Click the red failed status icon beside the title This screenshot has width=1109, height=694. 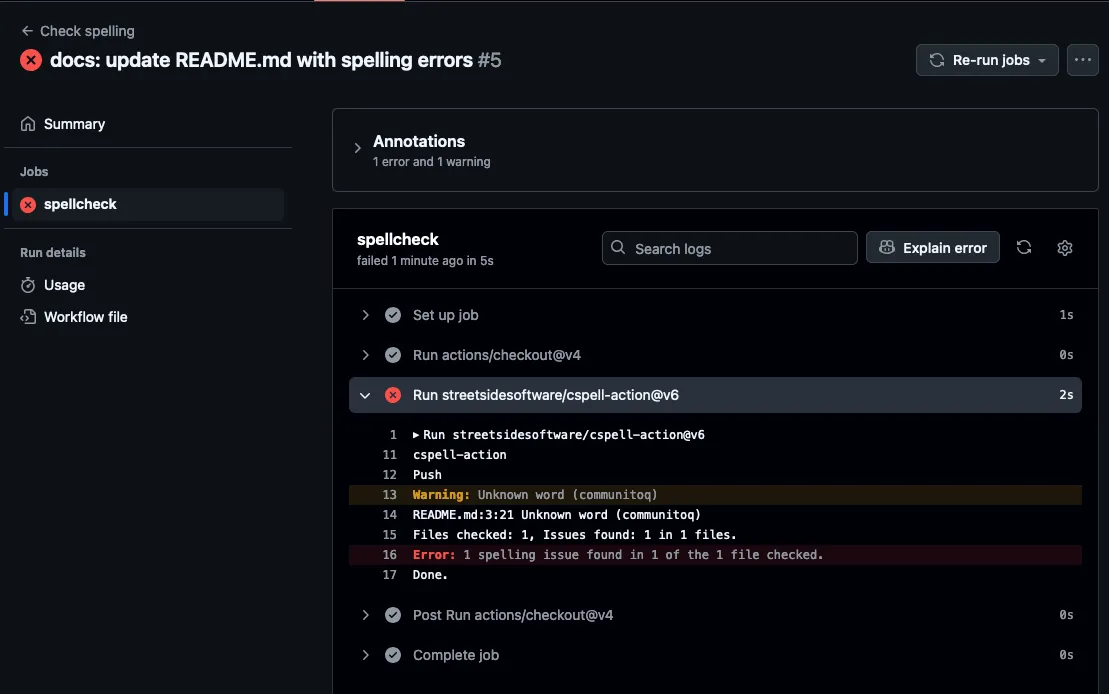(x=32, y=60)
